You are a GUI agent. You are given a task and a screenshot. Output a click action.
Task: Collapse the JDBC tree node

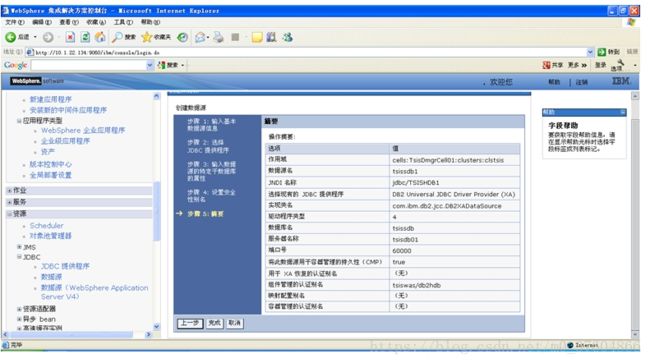[x=19, y=257]
